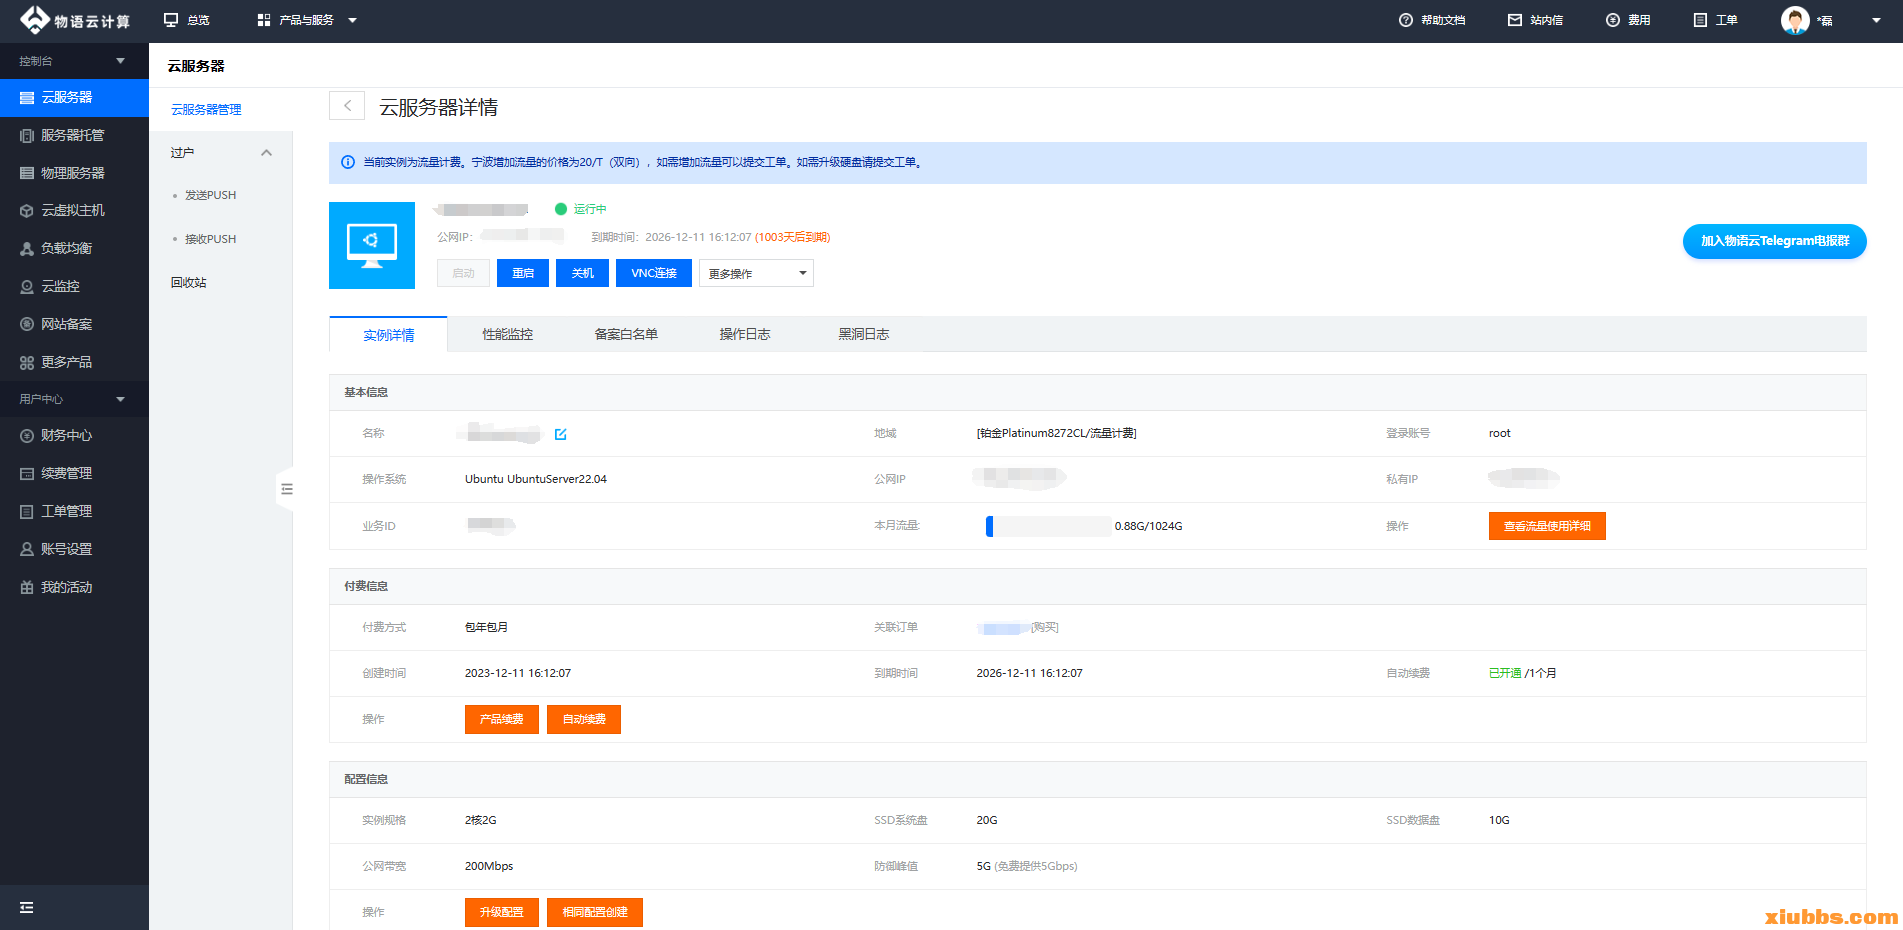Click the back arrow beside 云服务器详情
Viewport: 1903px width, 930px height.
[x=347, y=106]
